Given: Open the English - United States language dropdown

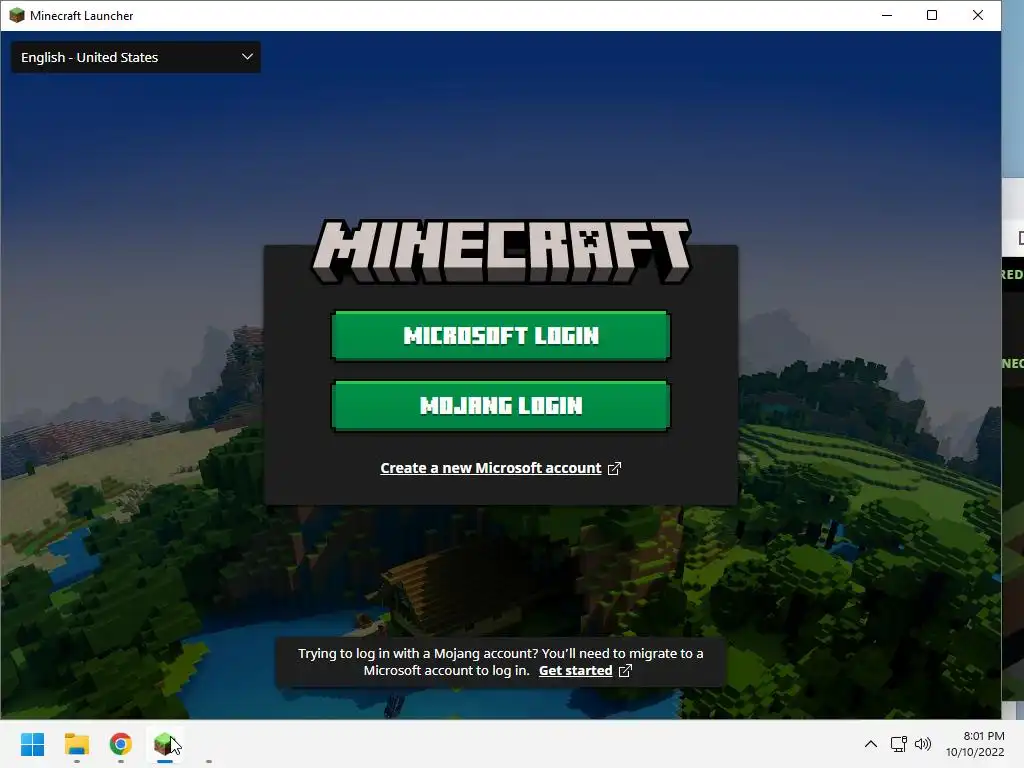Looking at the screenshot, I should 136,57.
